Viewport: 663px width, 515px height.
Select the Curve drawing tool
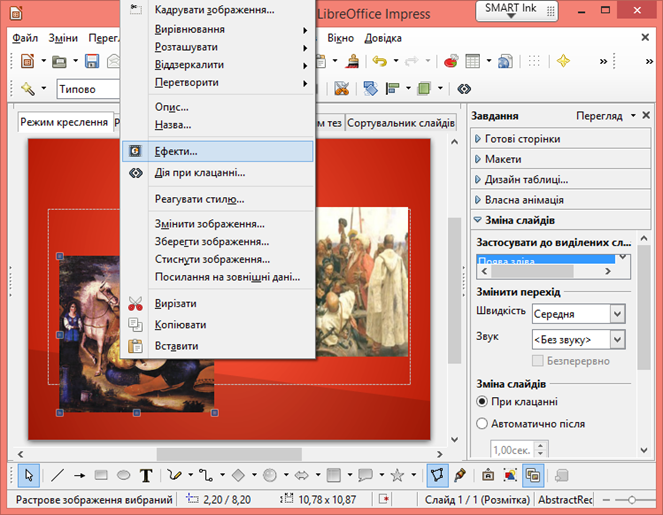[174, 475]
